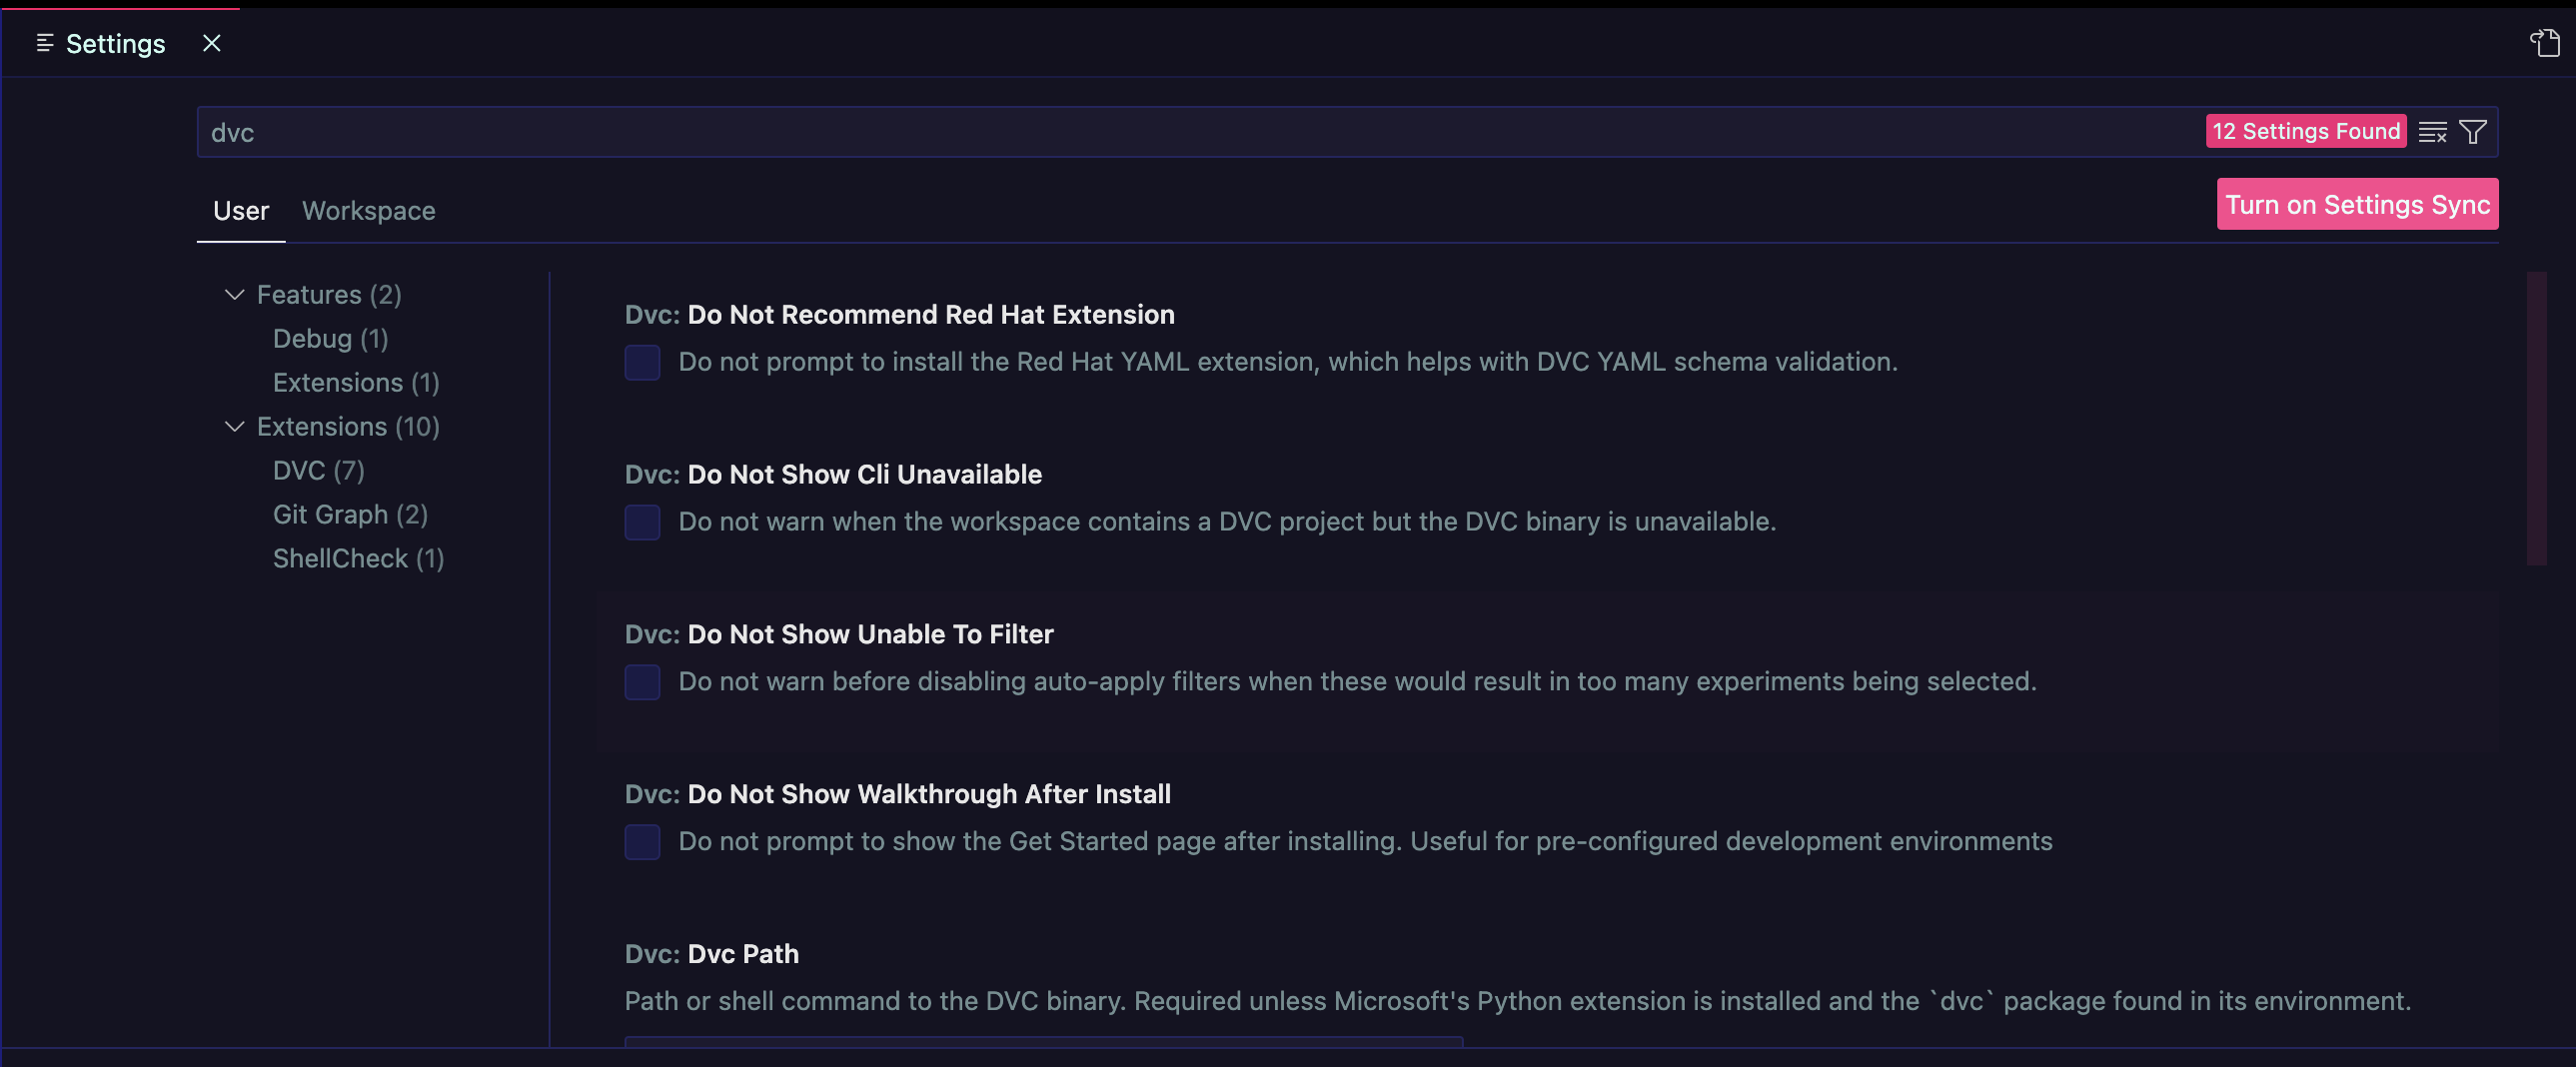Select the Features (2) tree label
The width and height of the screenshot is (2576, 1067).
point(329,294)
